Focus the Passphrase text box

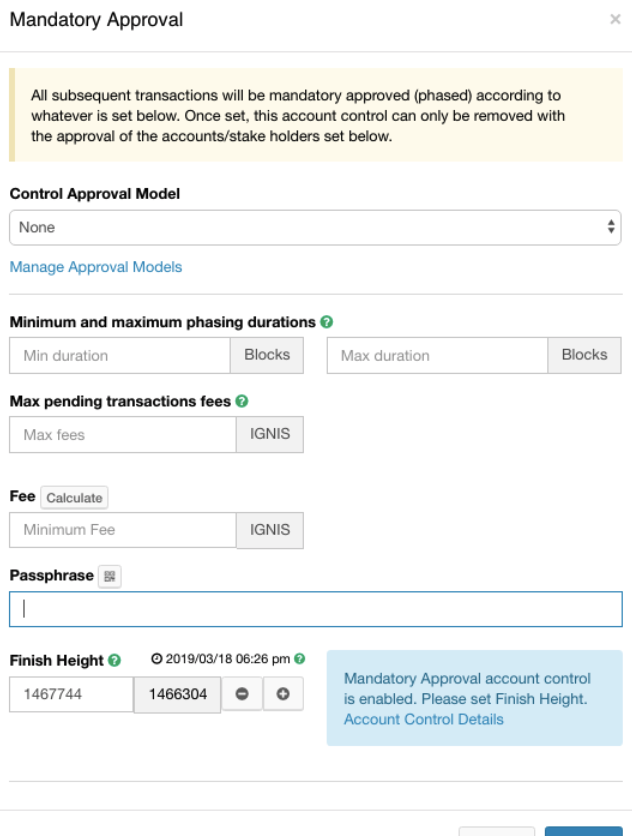(315, 608)
